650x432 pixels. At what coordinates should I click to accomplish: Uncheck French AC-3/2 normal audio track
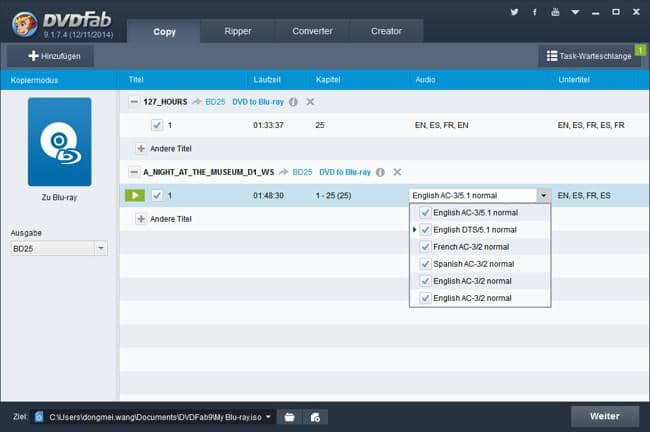[425, 247]
